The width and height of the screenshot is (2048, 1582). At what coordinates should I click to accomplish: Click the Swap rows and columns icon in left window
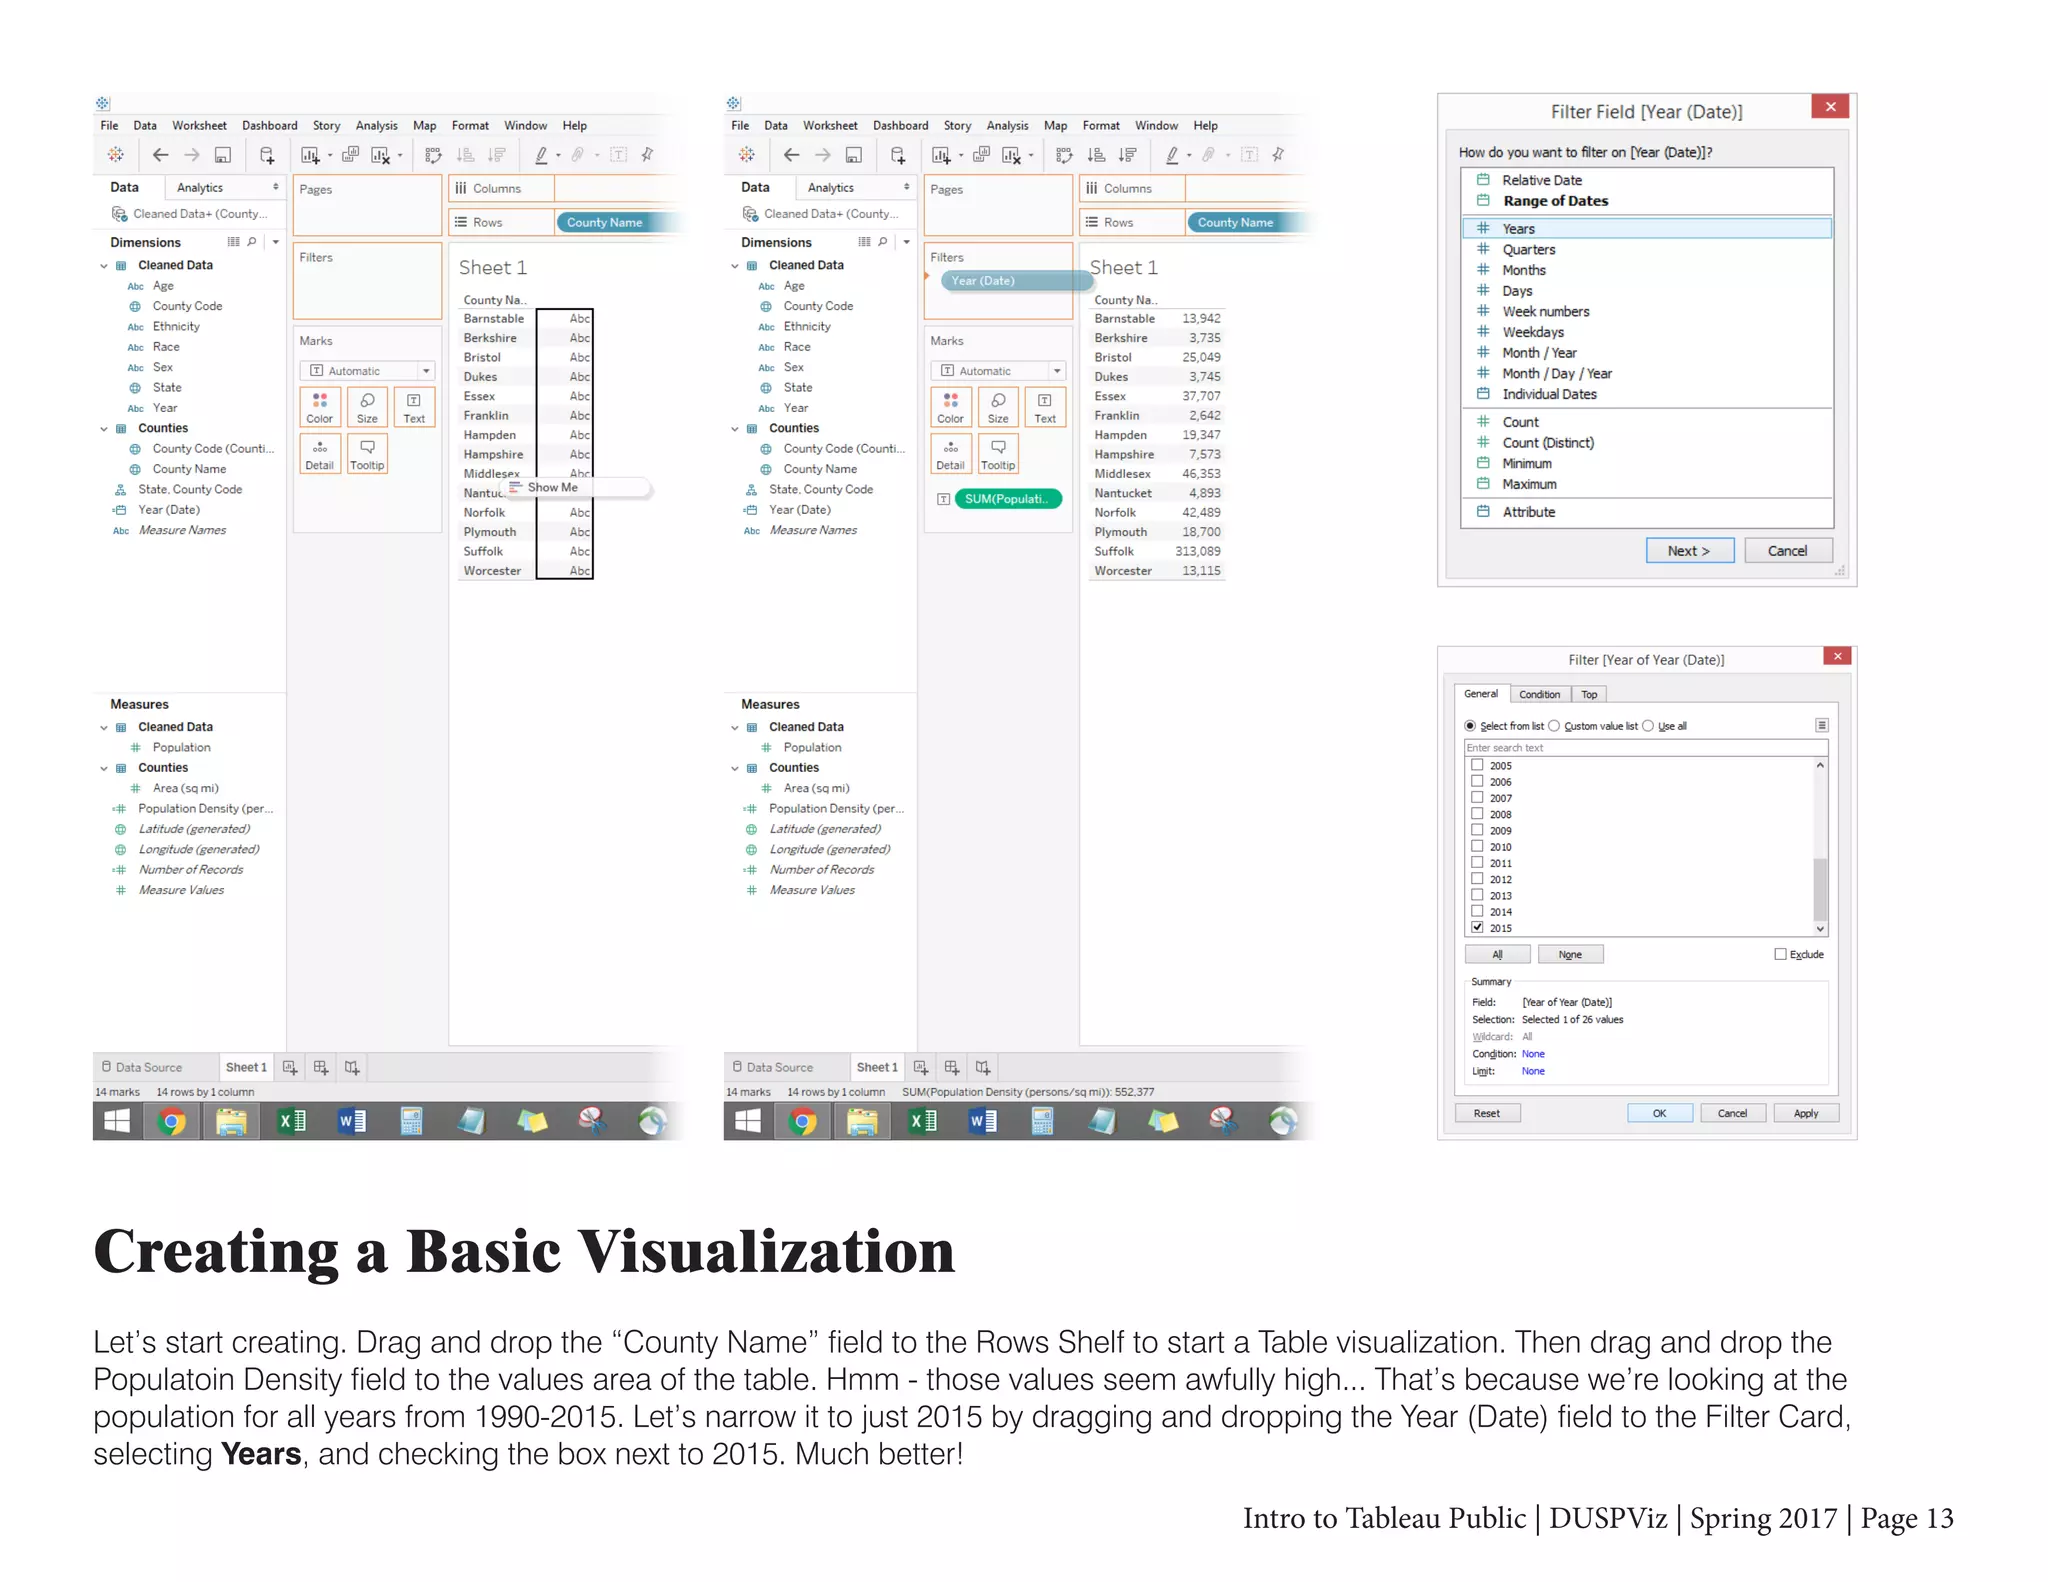coord(433,155)
